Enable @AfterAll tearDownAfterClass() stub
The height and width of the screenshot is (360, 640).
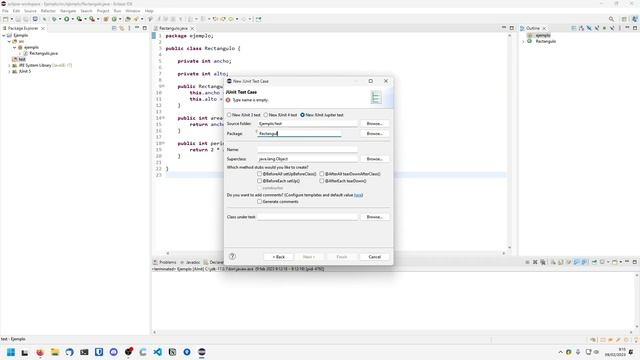point(322,174)
